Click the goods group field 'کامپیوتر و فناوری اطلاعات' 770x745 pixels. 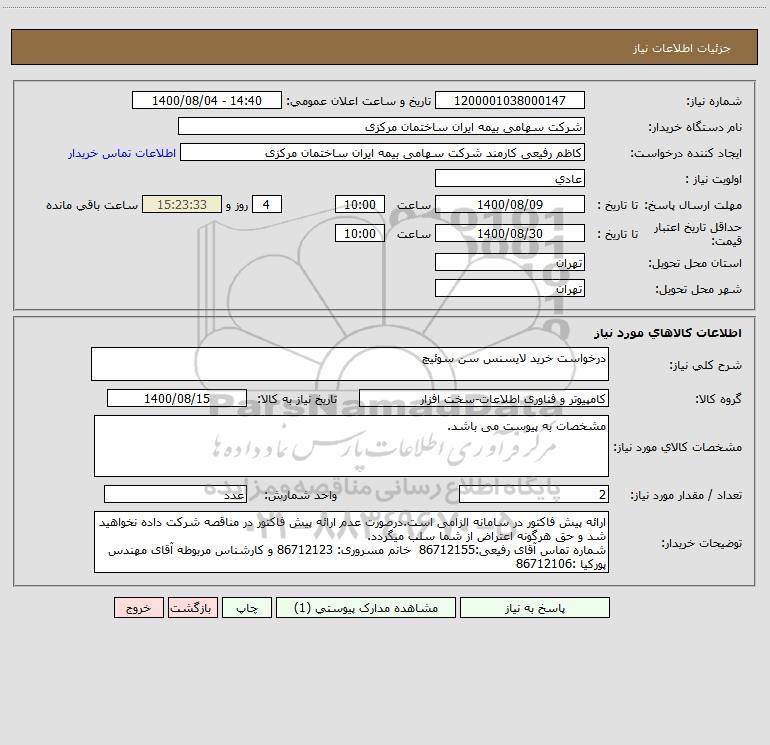click(x=484, y=398)
